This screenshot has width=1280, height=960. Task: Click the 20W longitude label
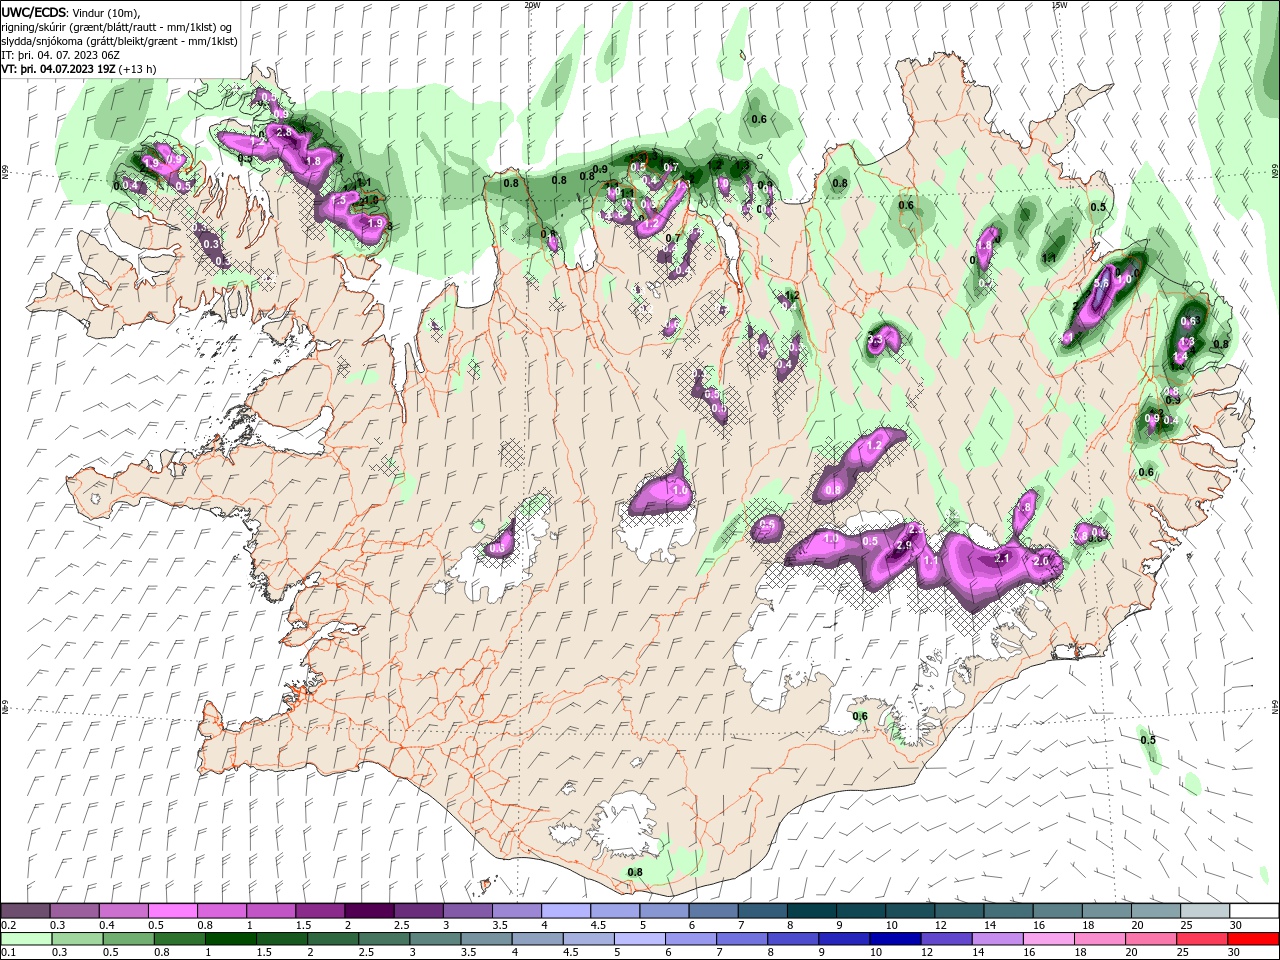(532, 4)
